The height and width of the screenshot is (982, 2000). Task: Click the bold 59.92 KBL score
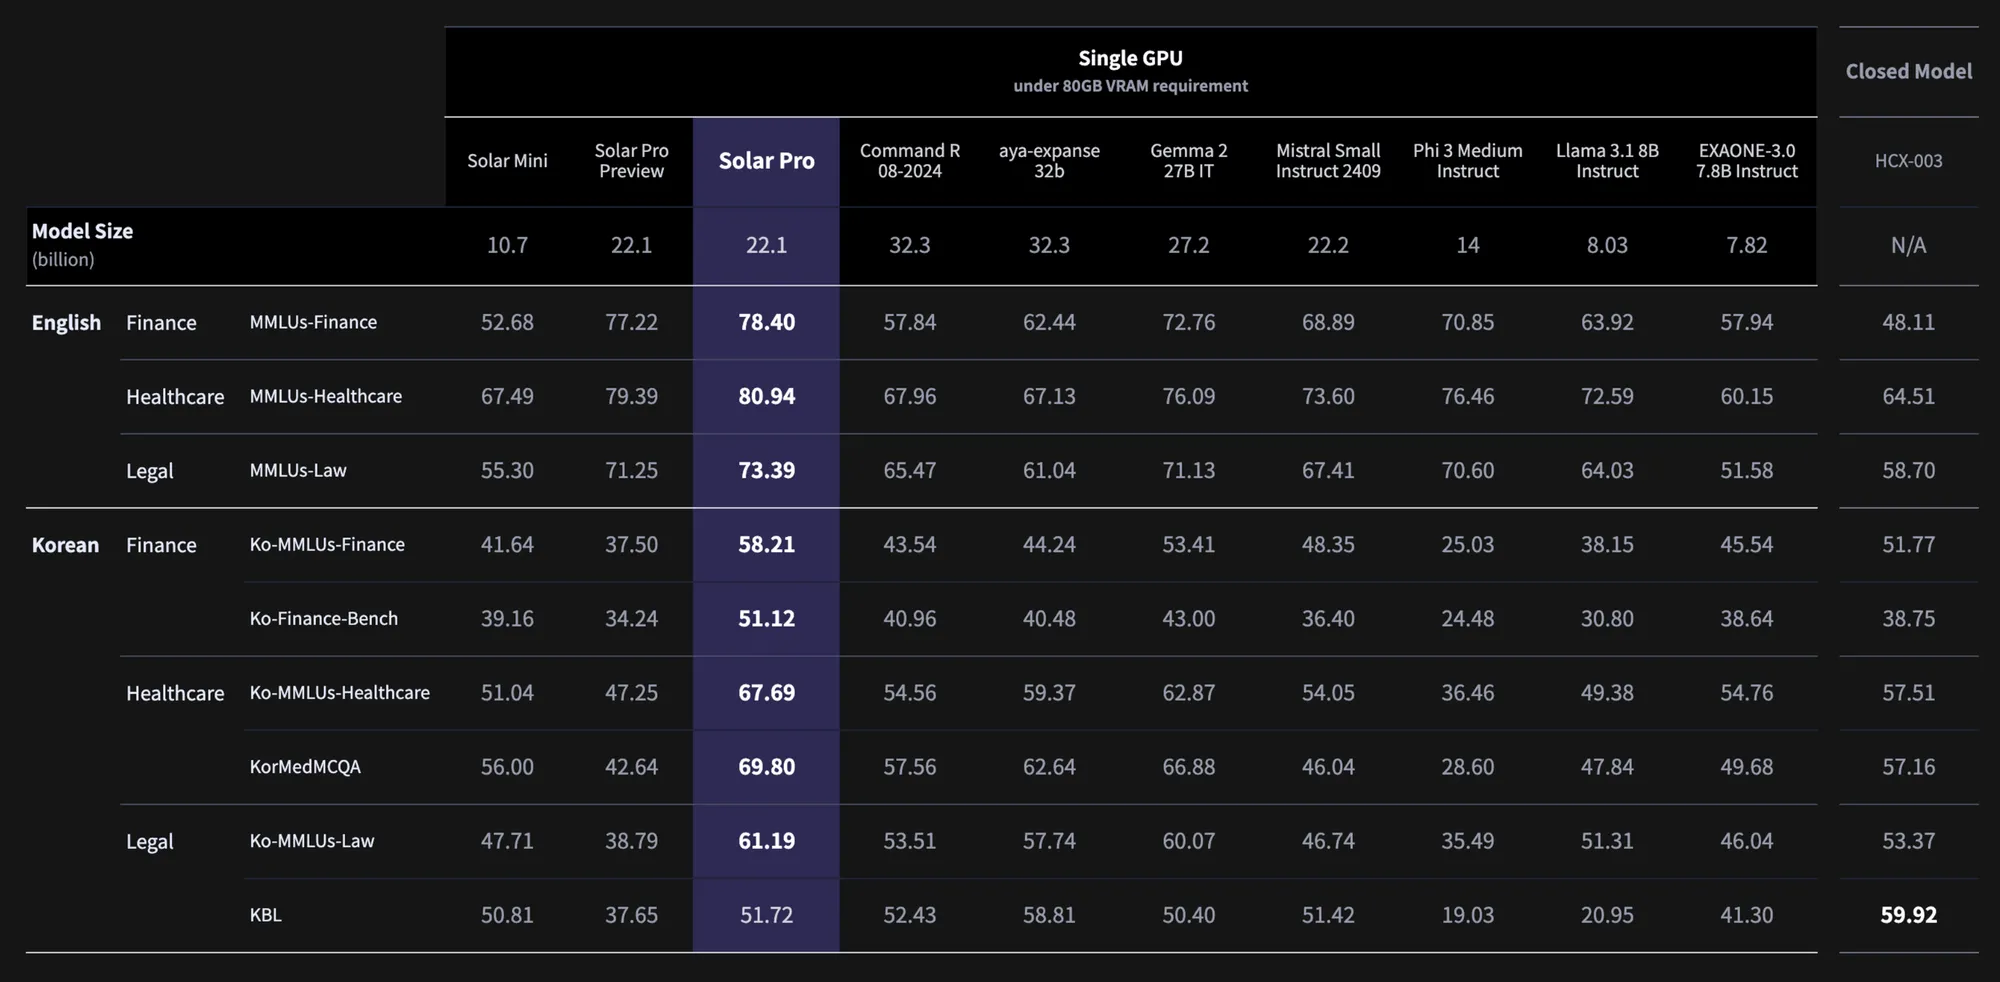click(x=1908, y=915)
